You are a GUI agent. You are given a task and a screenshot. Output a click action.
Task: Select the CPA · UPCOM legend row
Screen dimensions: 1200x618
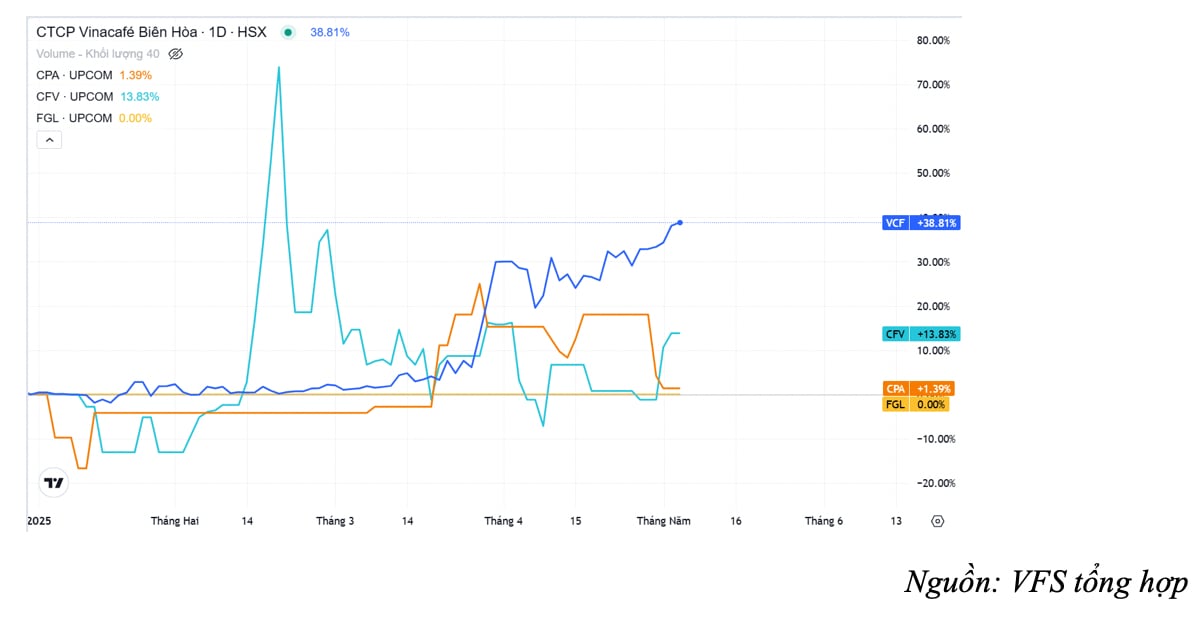coord(94,75)
